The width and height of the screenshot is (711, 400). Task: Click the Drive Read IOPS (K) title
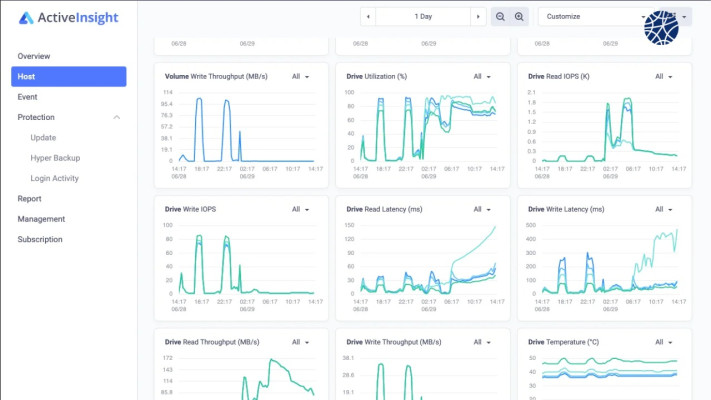(x=559, y=77)
